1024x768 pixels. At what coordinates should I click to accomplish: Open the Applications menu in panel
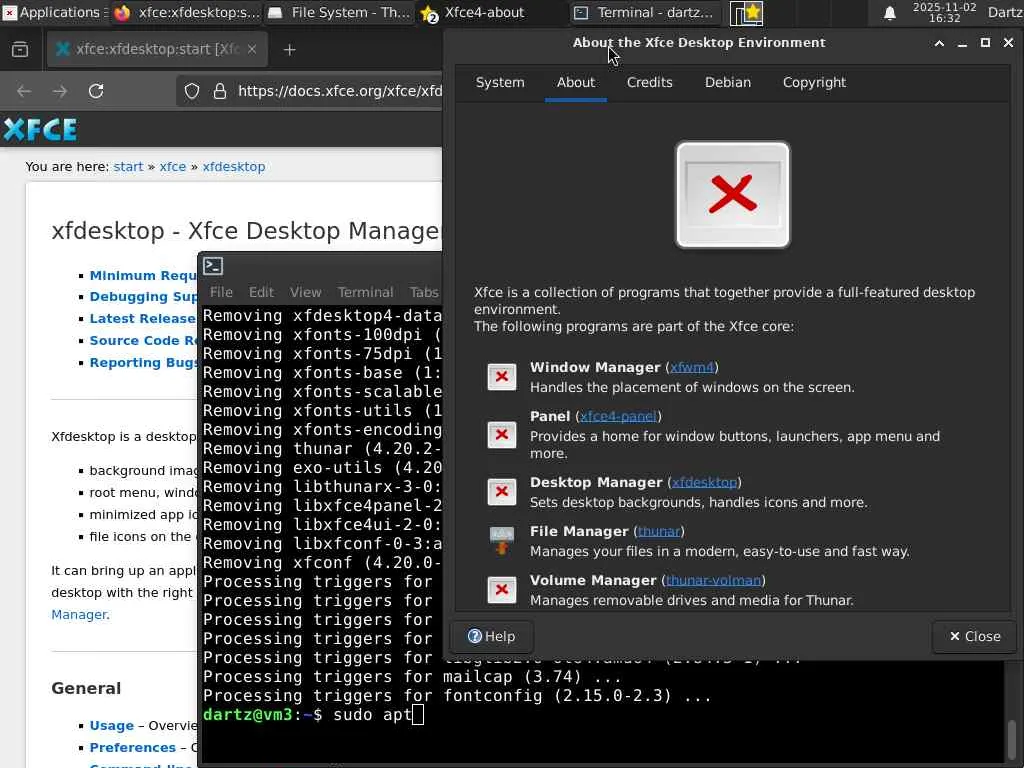[x=54, y=12]
